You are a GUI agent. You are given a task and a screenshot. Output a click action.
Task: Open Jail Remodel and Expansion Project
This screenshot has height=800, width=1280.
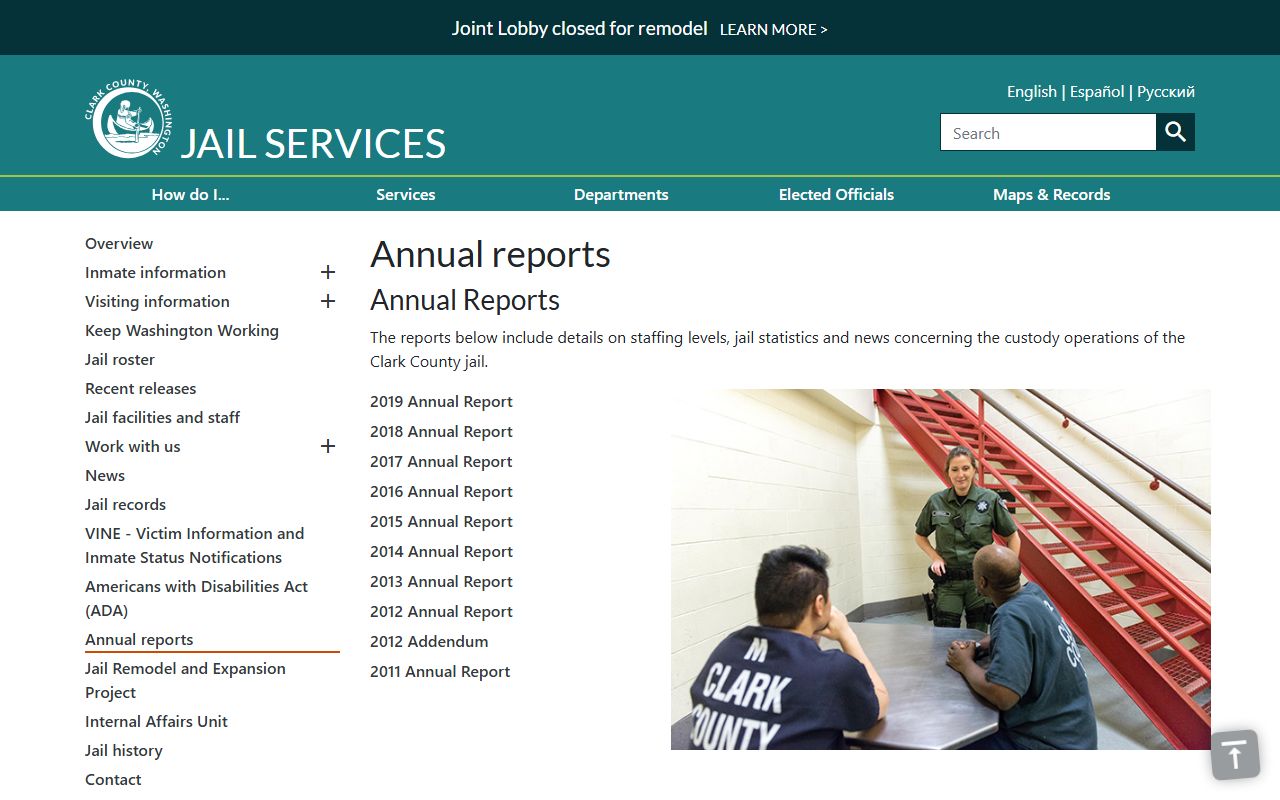click(x=185, y=680)
